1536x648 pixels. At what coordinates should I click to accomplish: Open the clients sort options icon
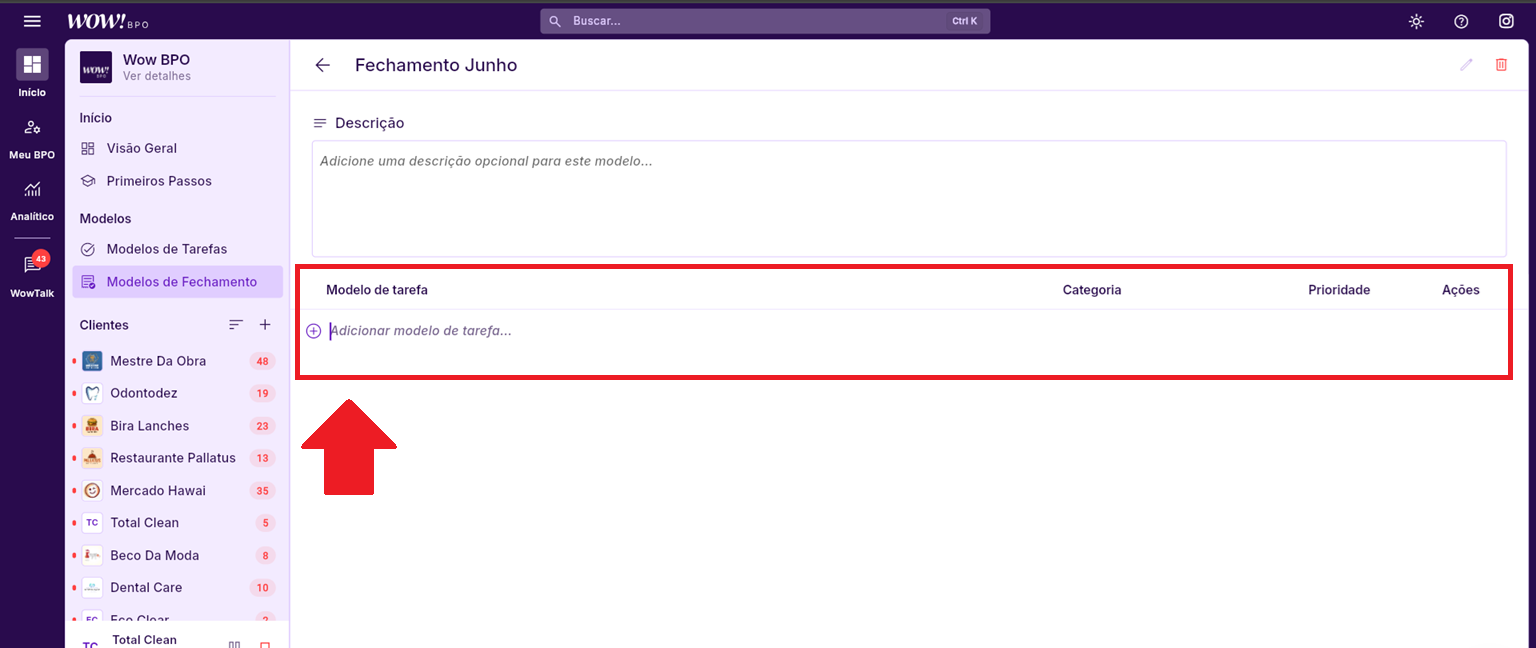(x=236, y=325)
